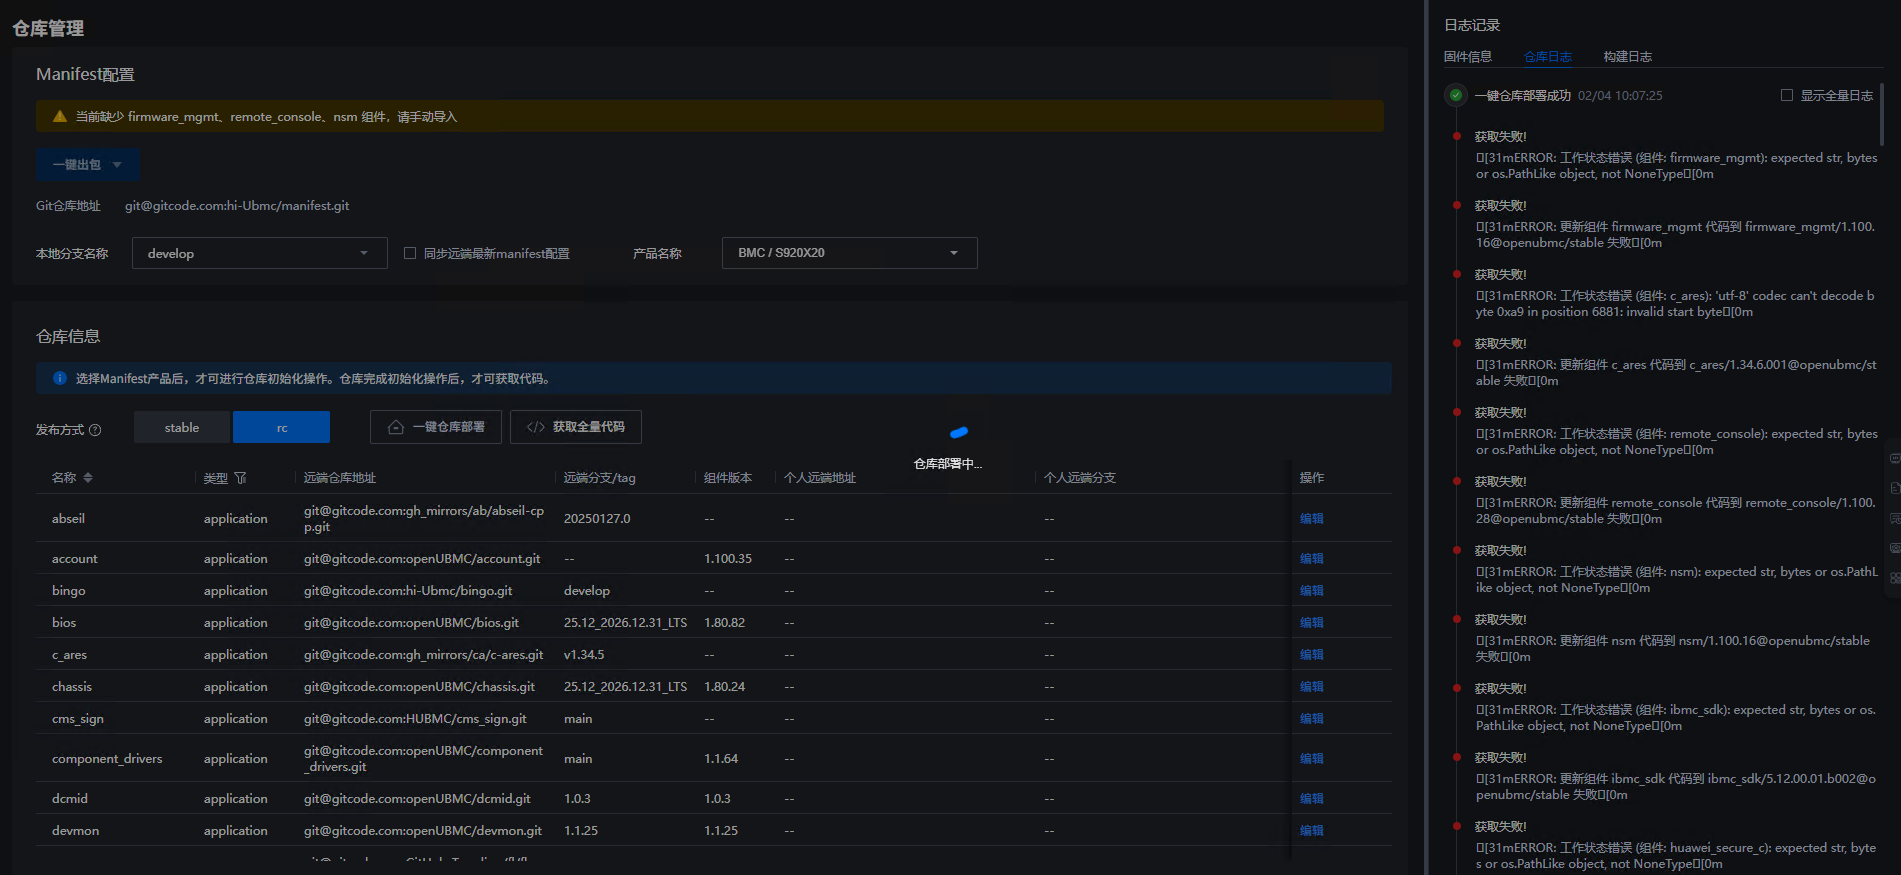Image resolution: width=1901 pixels, height=875 pixels.
Task: Enable 同步远端最新manifest配置 checkbox
Action: pos(410,253)
